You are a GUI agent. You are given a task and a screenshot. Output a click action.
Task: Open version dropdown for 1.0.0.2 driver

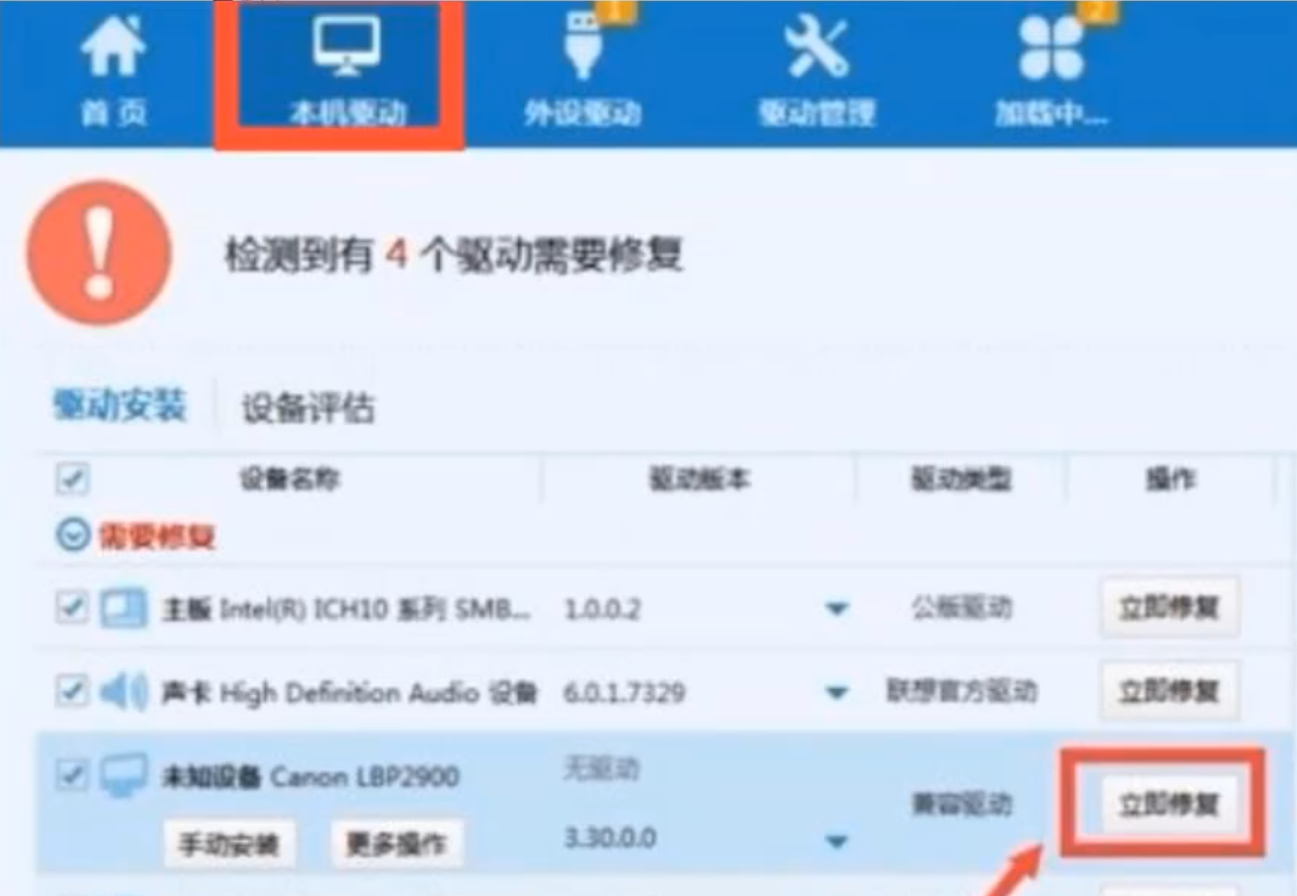(x=836, y=608)
